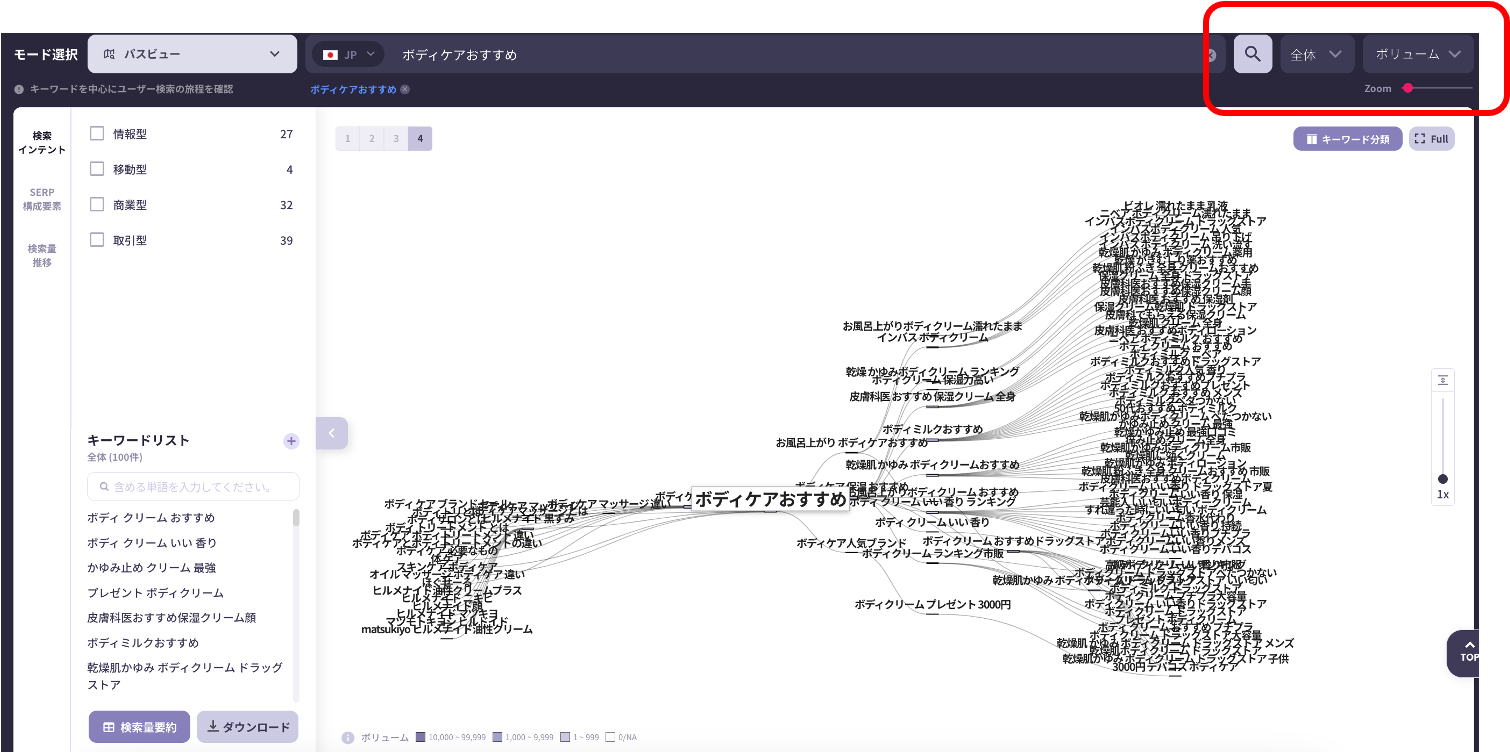Click the plus icon beside キーワードリスト
The height and width of the screenshot is (752, 1510).
[291, 441]
